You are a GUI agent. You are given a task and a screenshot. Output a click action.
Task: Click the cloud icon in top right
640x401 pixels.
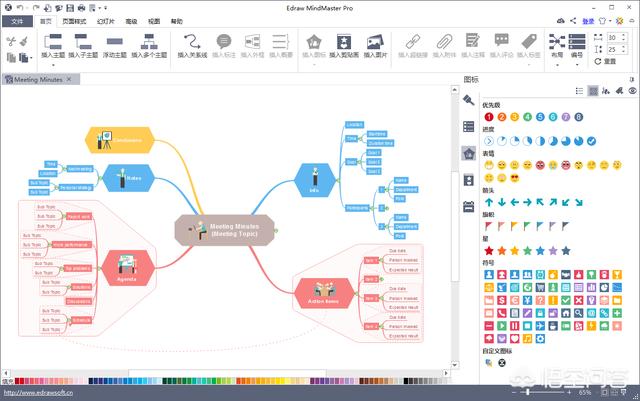click(561, 20)
